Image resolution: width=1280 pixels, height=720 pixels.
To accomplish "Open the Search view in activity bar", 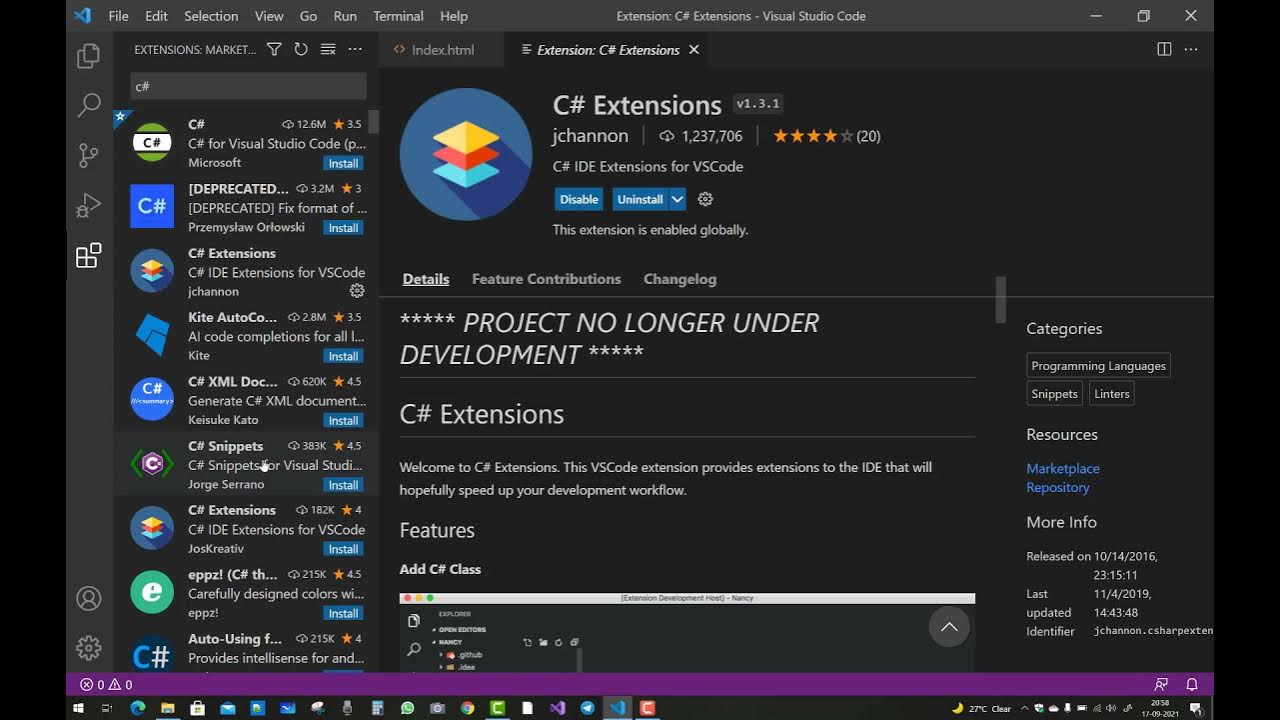I will [88, 104].
